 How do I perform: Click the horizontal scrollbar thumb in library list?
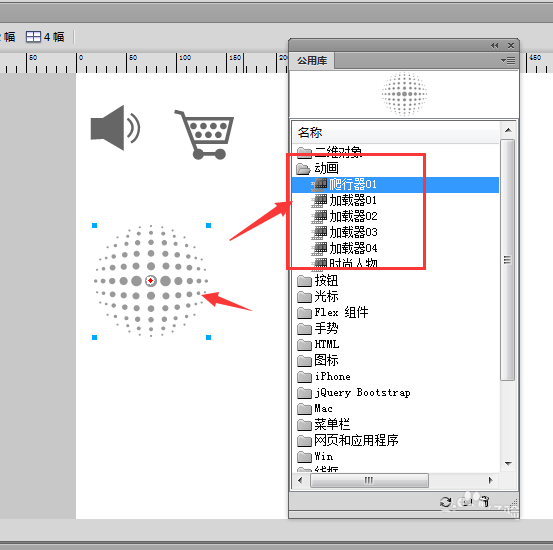369,480
